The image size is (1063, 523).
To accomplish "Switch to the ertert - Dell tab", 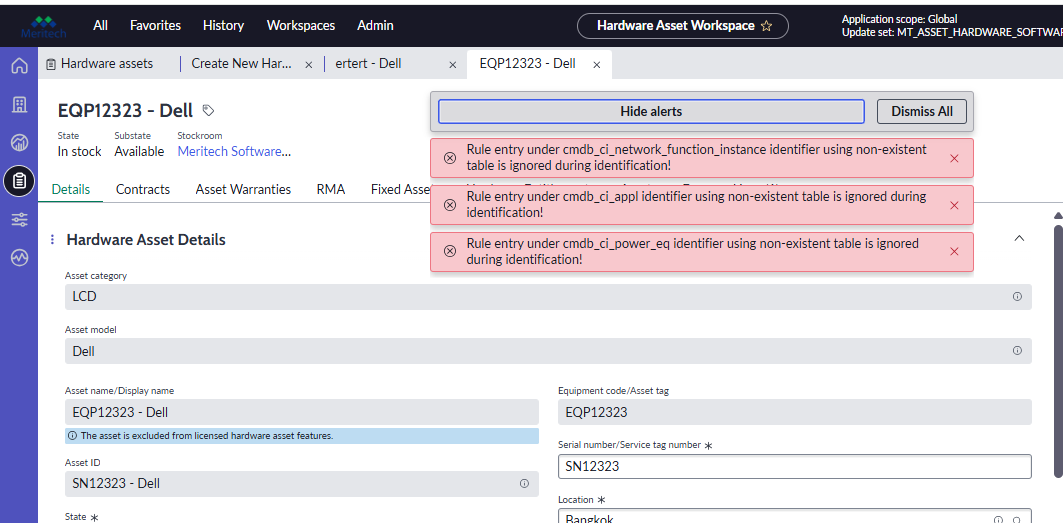I will (x=369, y=64).
